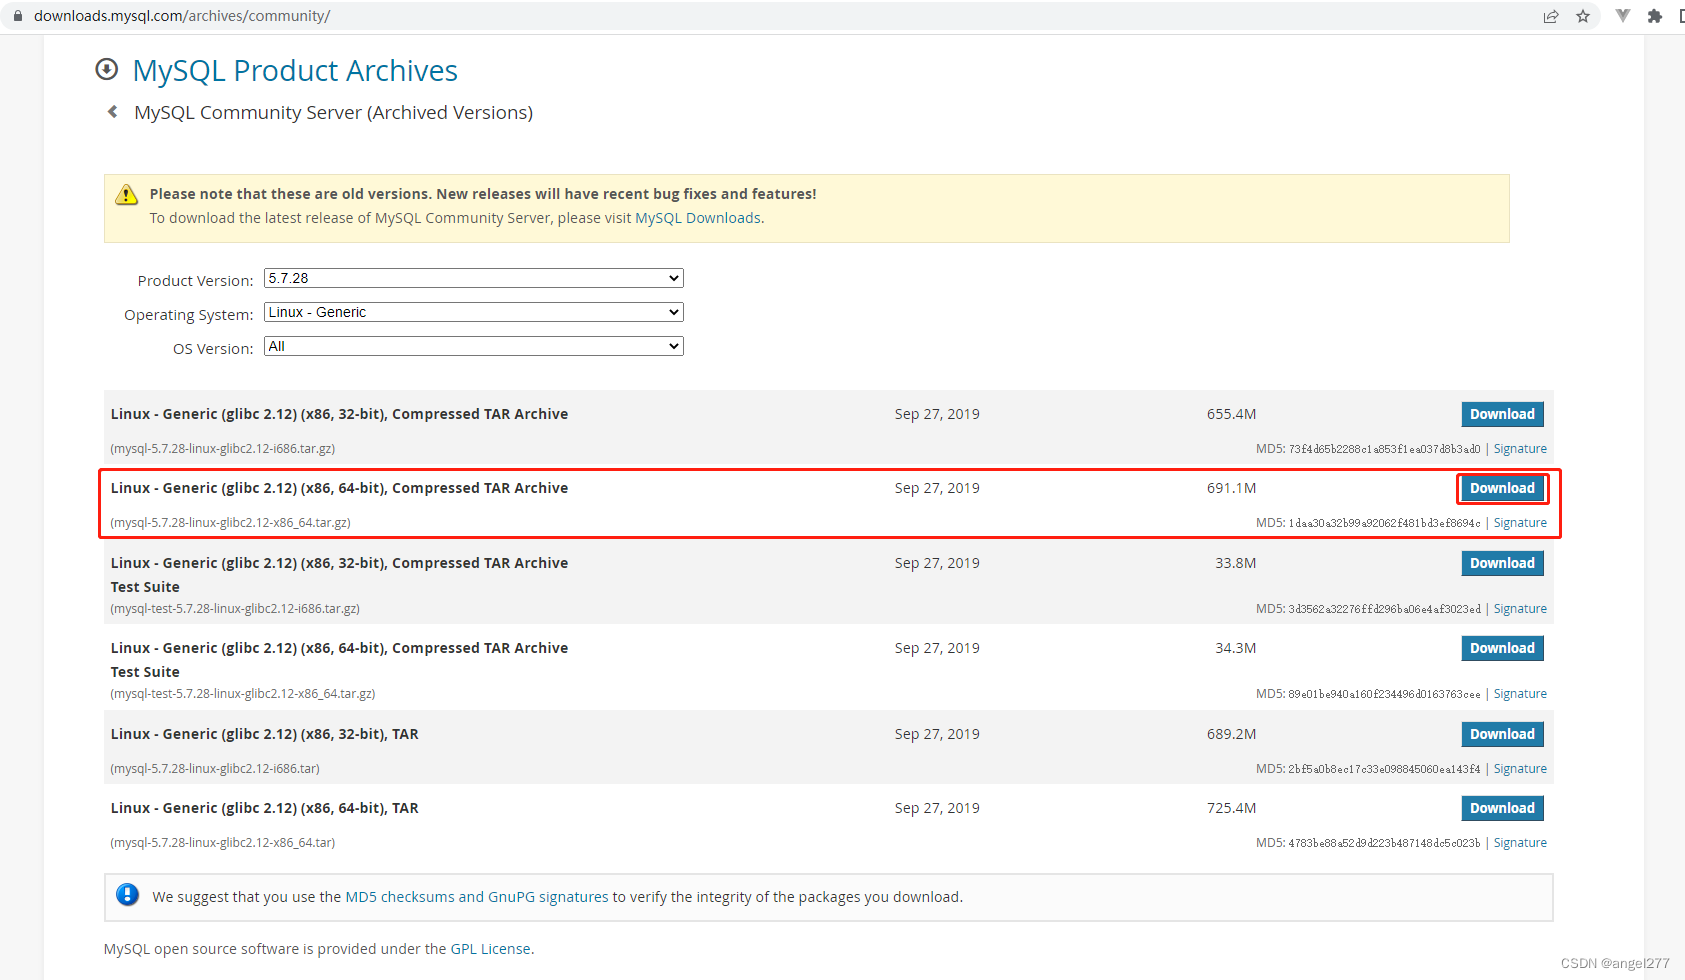Download the 64-bit Test Suite archive (34.3M)
Screen dimensions: 1685x980
[x=1502, y=648]
